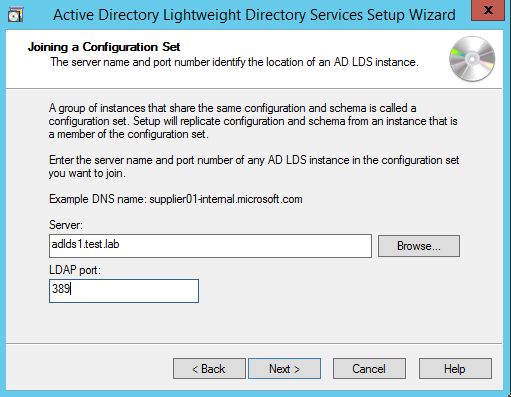Click paragraph starting 'Enter the server name'
511x397 pixels.
[254, 167]
